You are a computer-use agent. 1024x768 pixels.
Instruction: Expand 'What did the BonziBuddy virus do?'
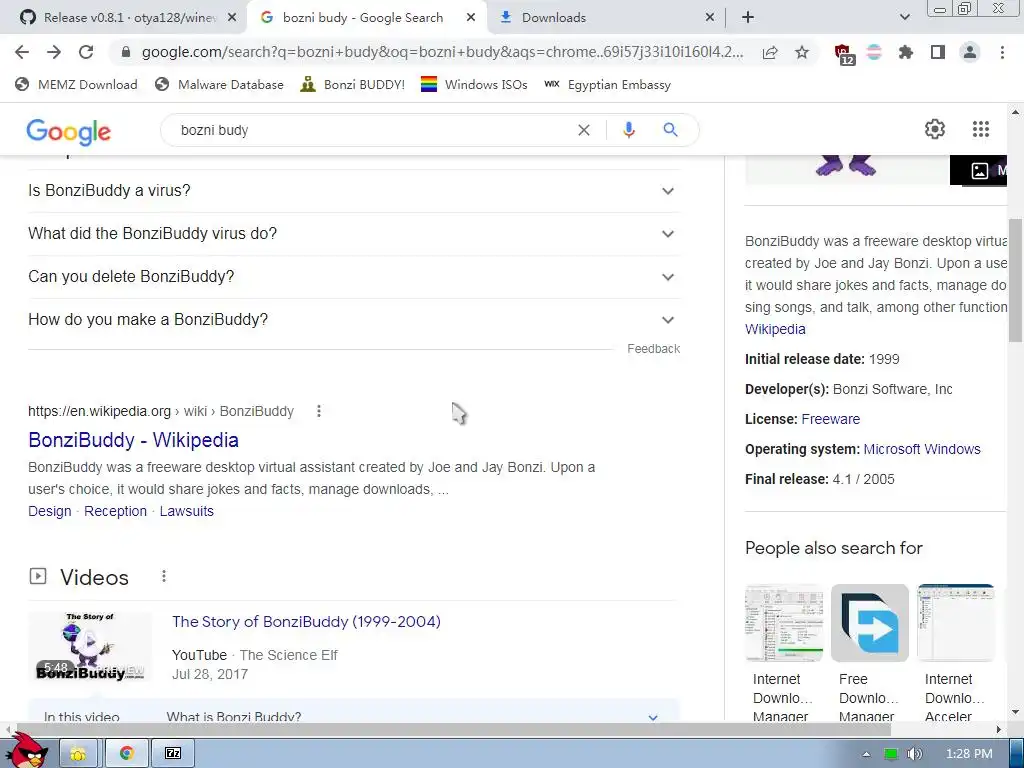354,234
